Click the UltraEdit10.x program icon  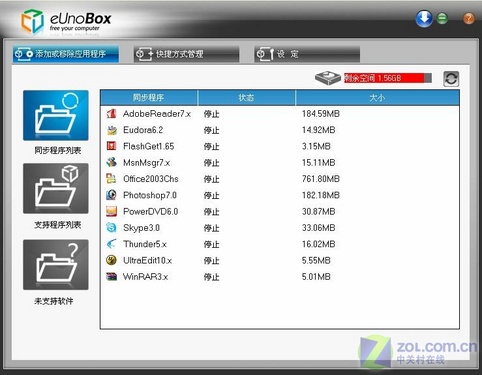111,260
